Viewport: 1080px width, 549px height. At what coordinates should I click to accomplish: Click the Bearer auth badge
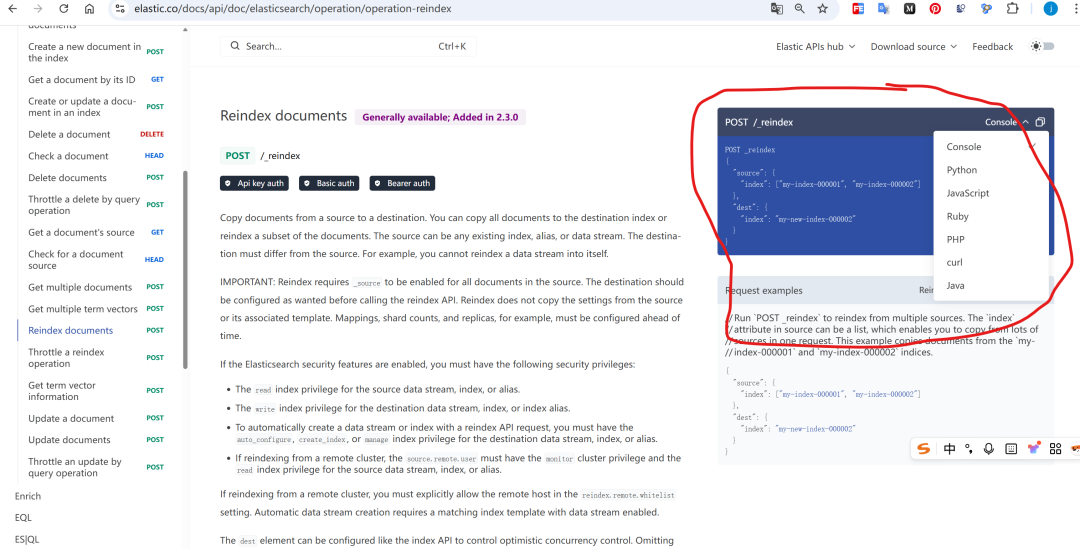(402, 183)
